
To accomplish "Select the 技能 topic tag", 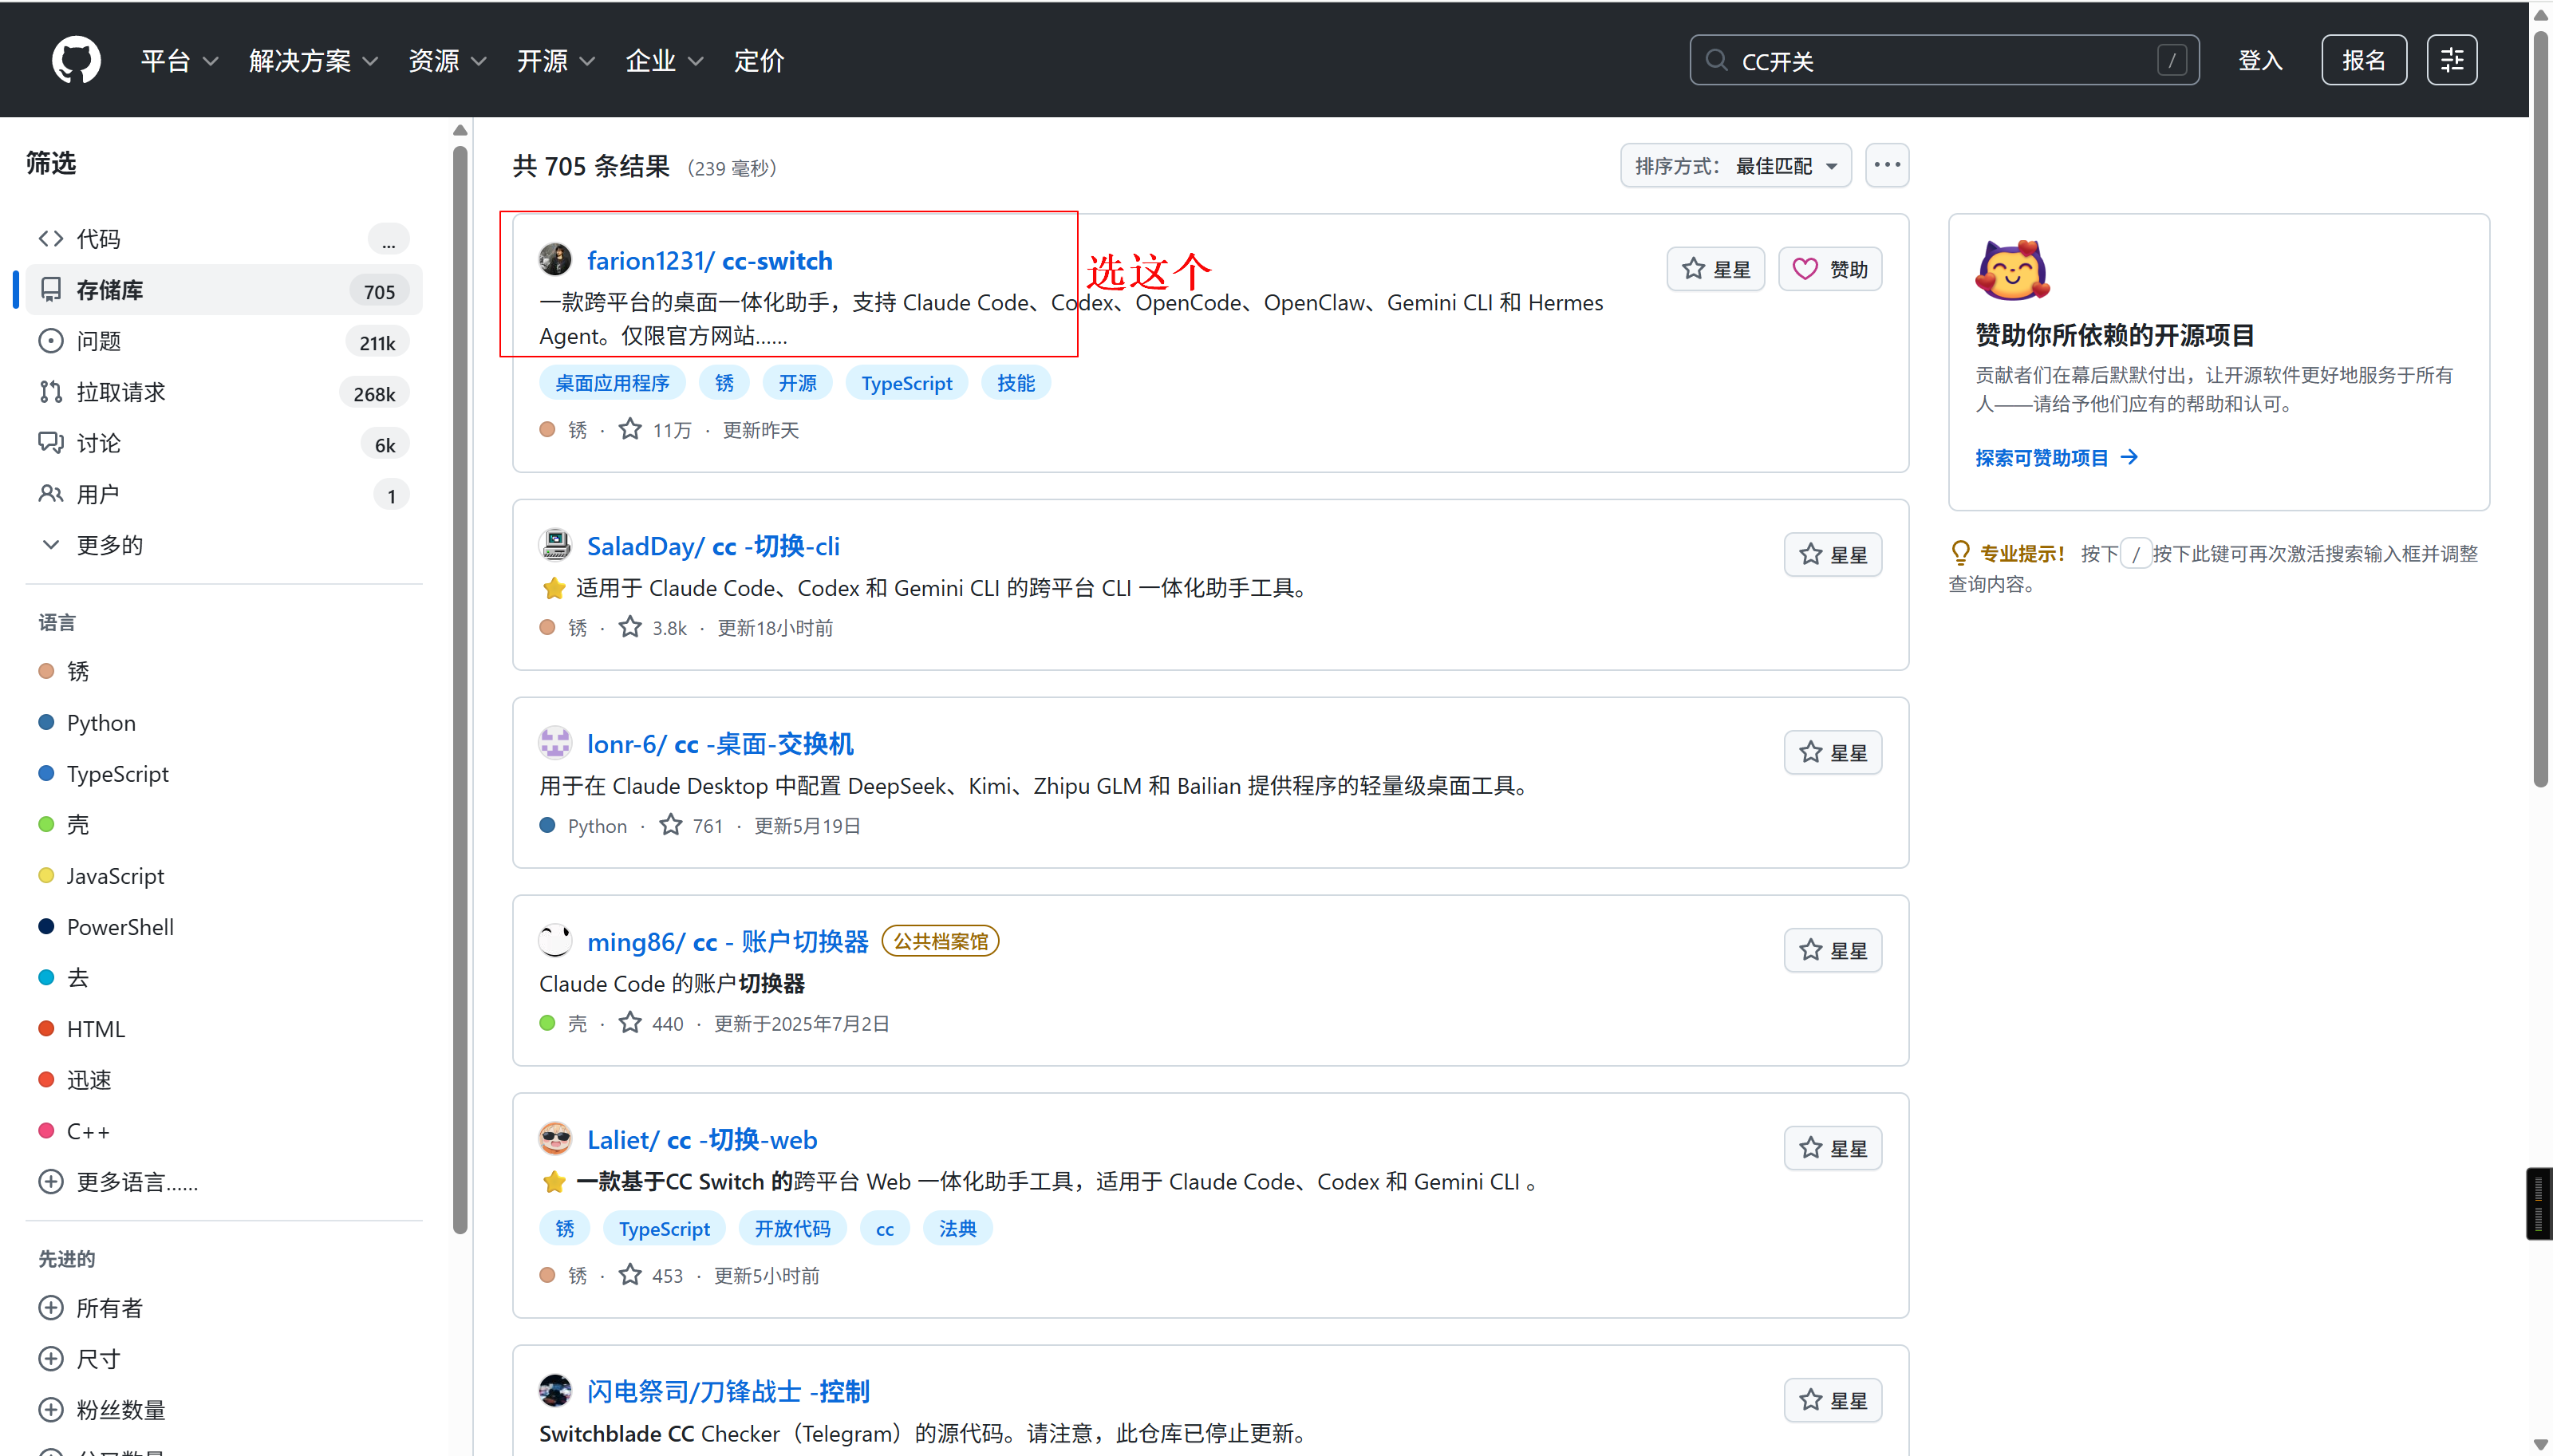I will pos(1016,383).
